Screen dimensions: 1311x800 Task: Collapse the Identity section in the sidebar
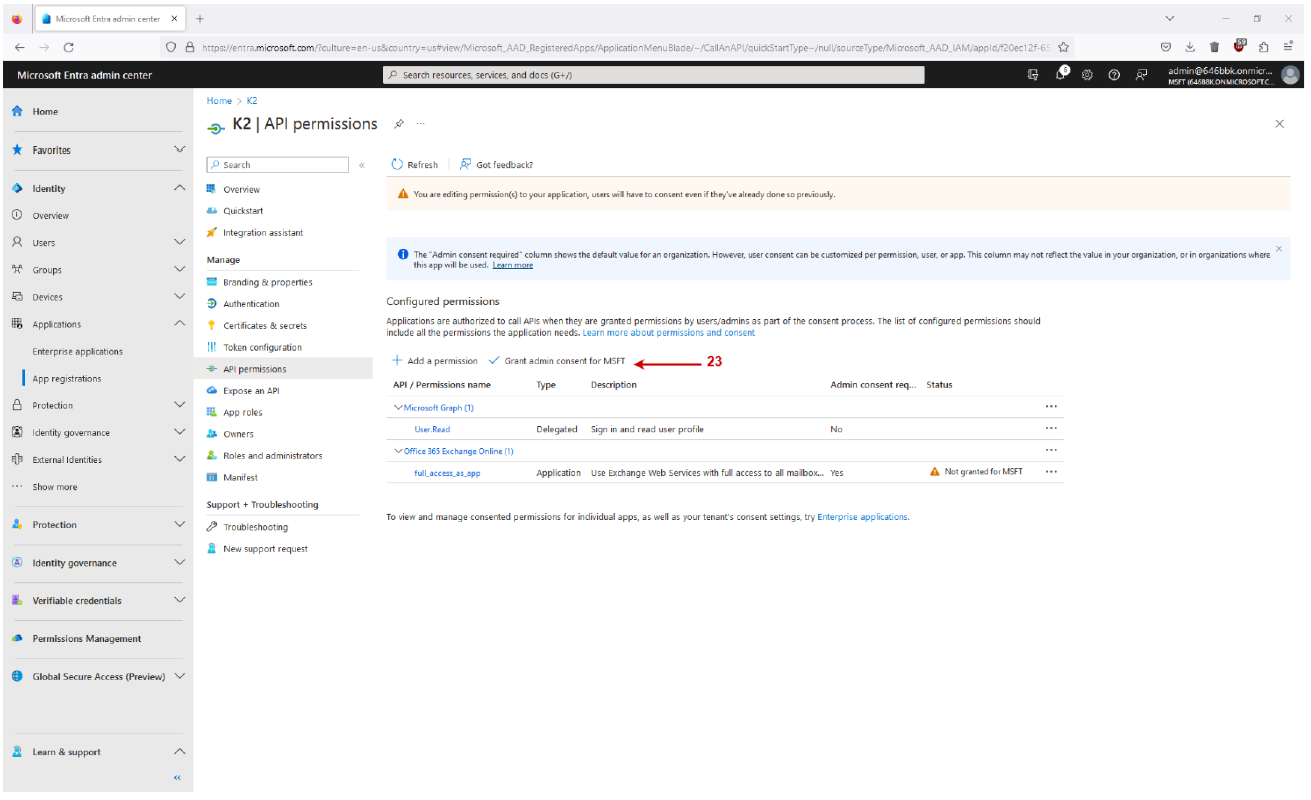(x=180, y=188)
